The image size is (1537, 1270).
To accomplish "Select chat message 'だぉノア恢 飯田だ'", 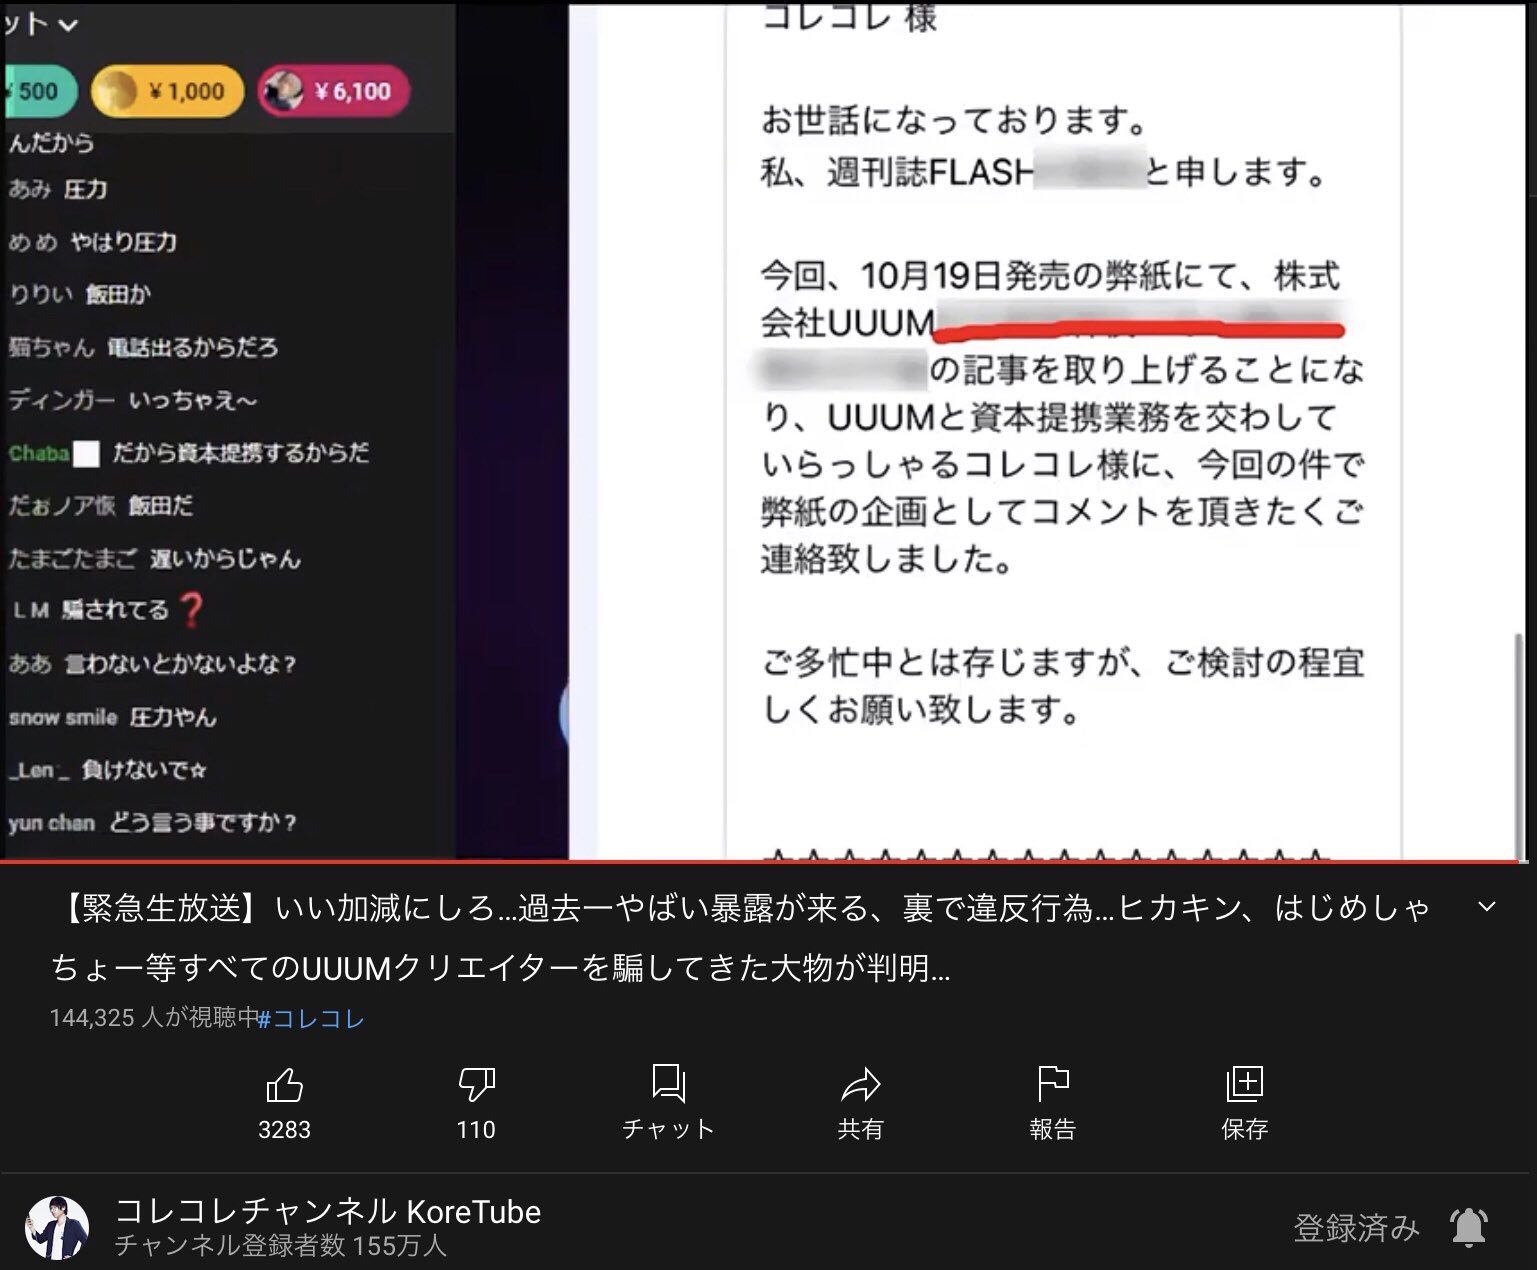I will [101, 506].
